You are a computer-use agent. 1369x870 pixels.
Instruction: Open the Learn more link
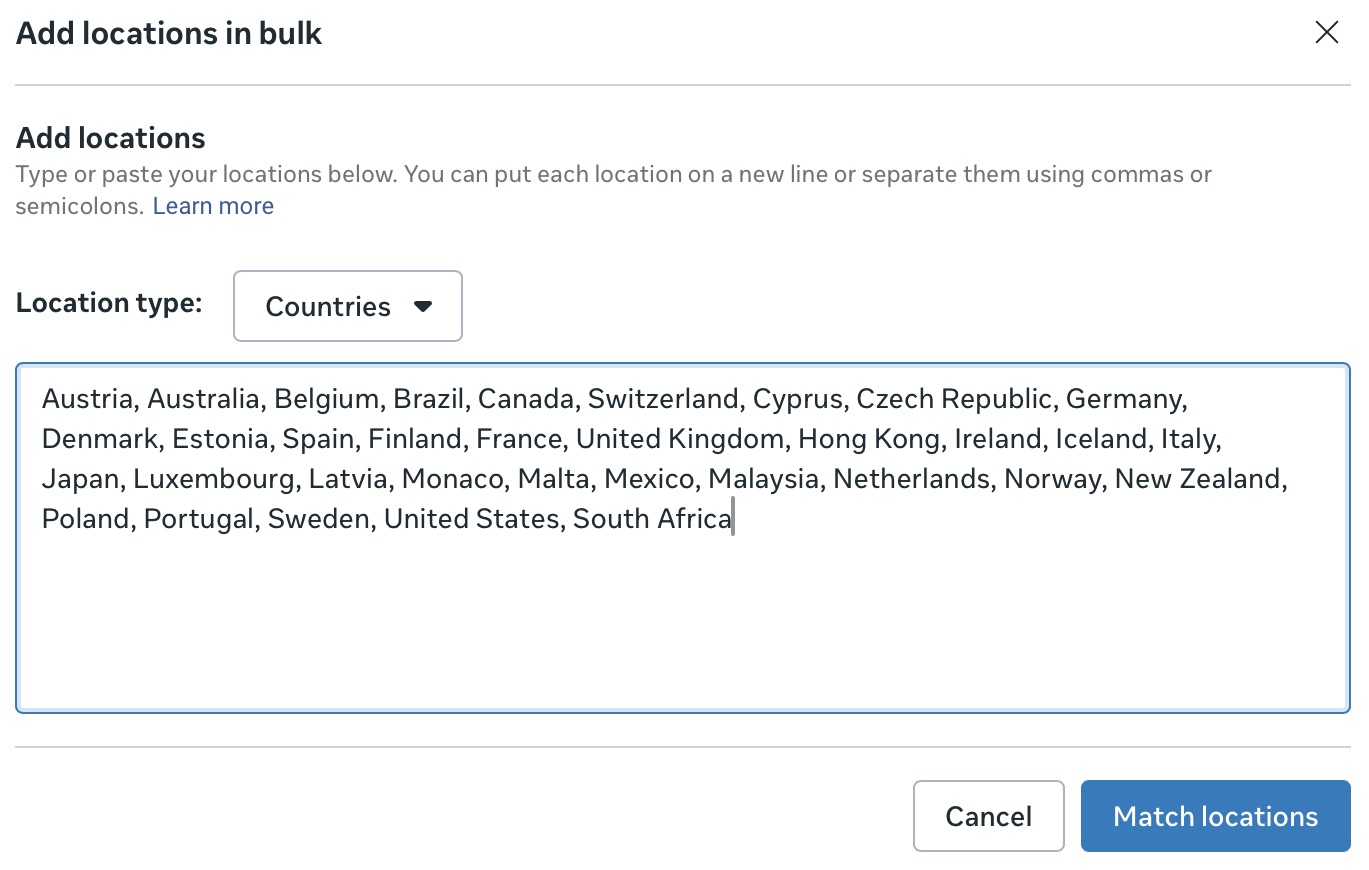click(212, 205)
